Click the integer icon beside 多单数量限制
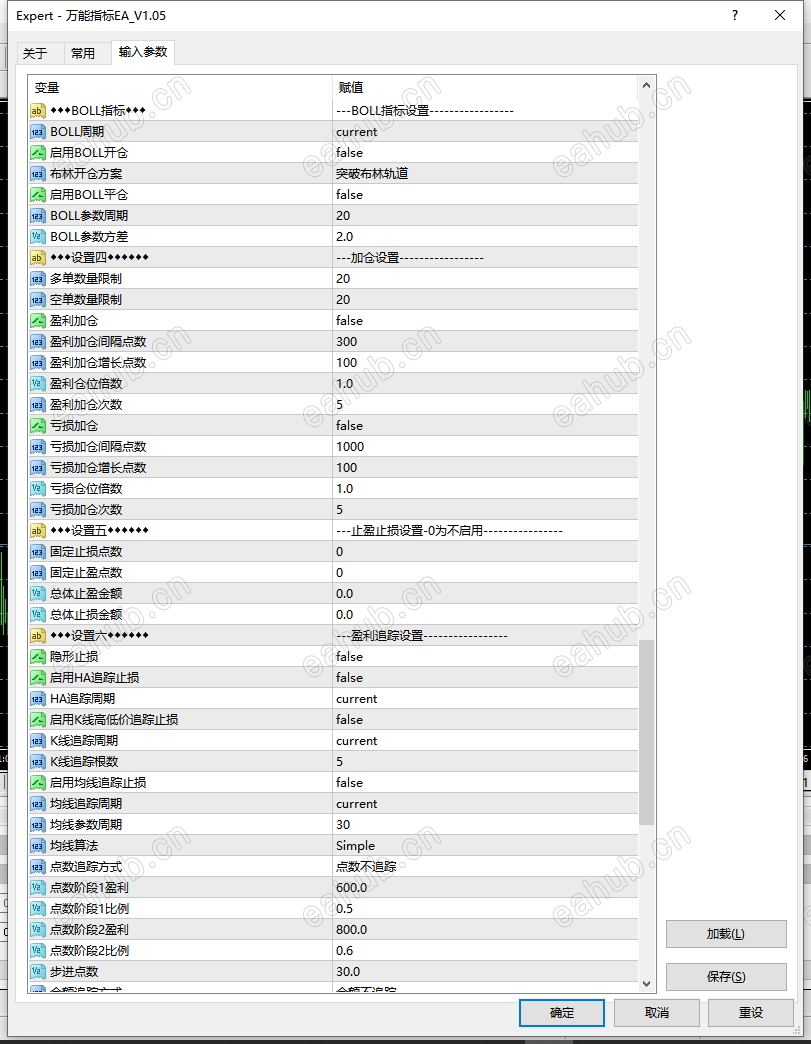Screen dimensions: 811x1044 (38, 278)
